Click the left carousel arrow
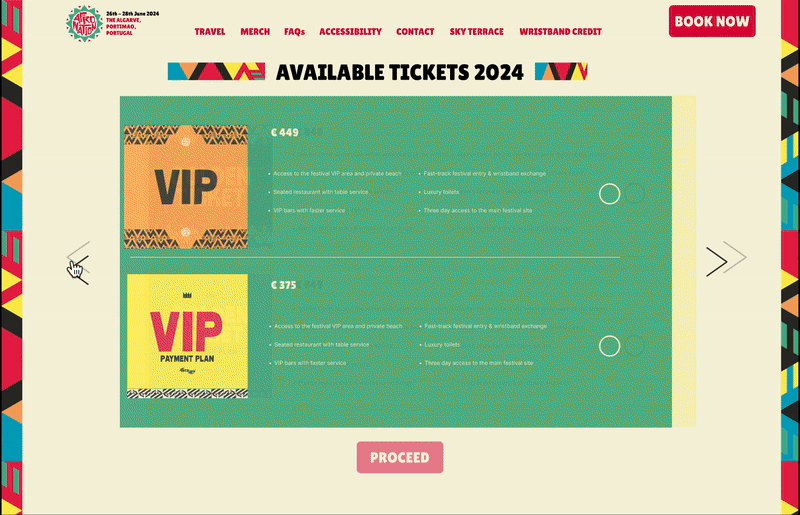This screenshot has height=515, width=800. [79, 262]
